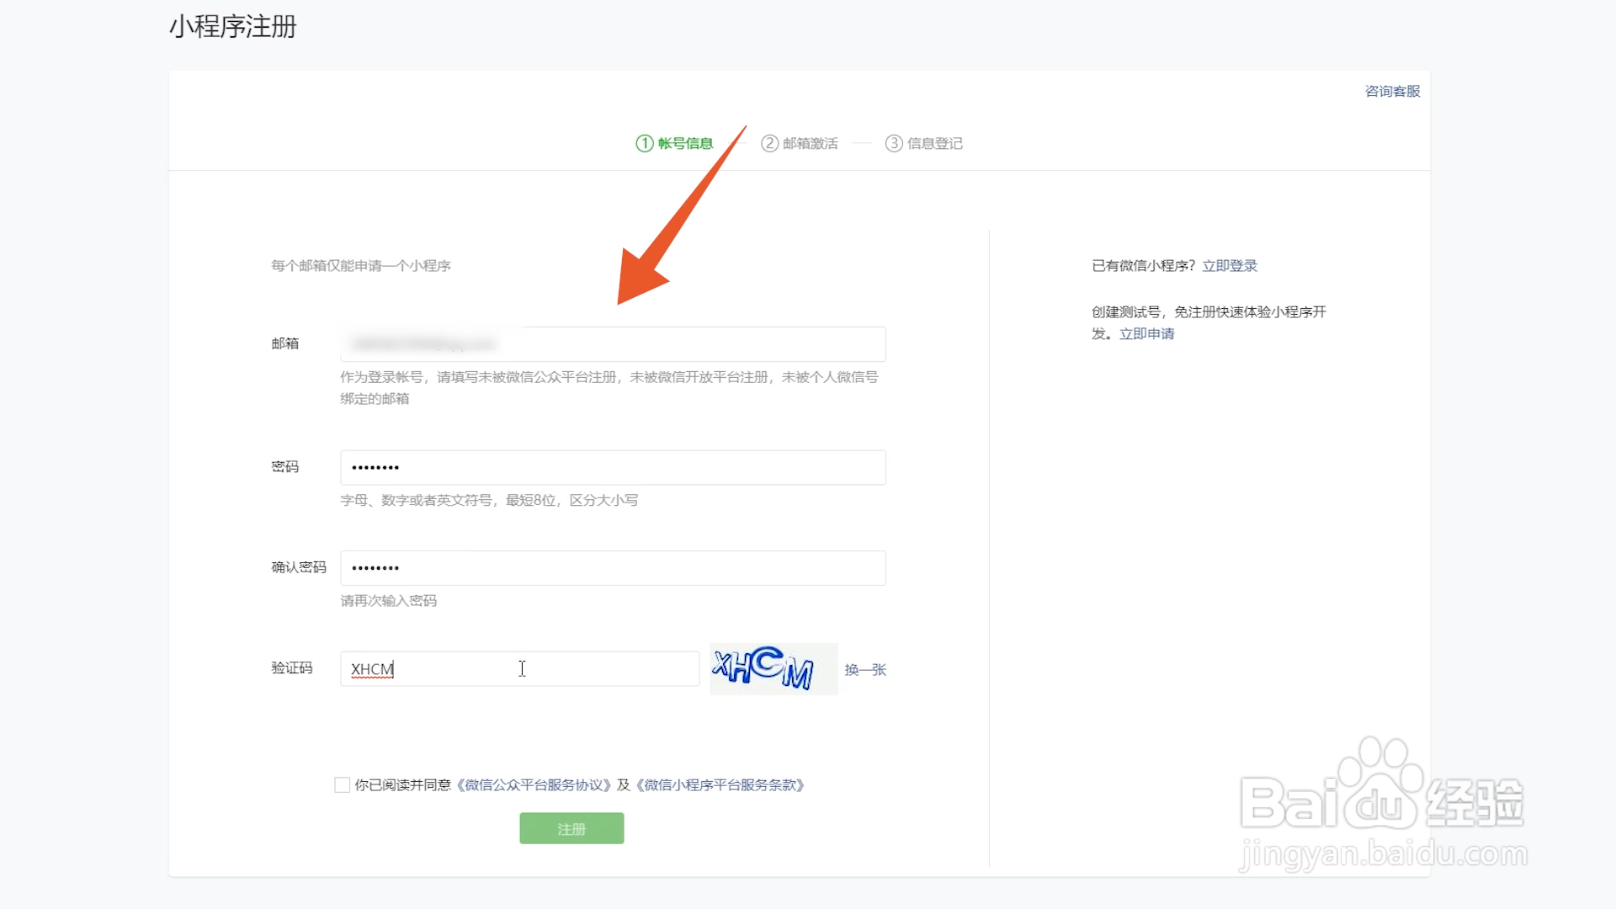Click text 每个邮箱仅能申请一个小程序

pos(361,266)
